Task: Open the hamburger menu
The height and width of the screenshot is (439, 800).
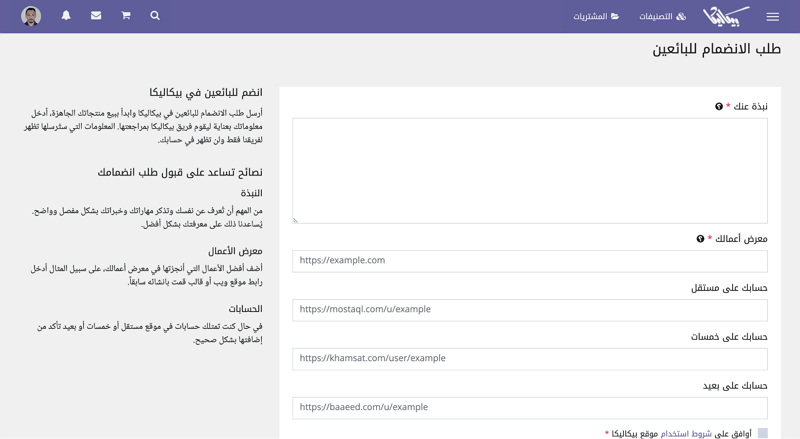Action: tap(772, 17)
